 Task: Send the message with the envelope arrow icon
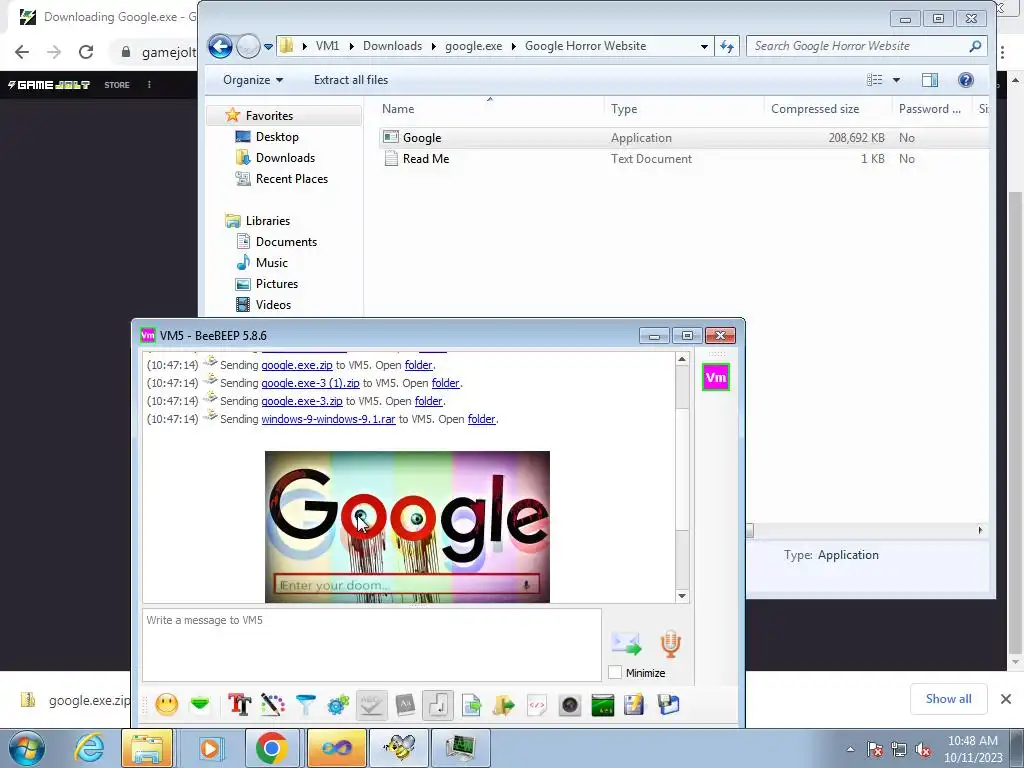pos(626,643)
